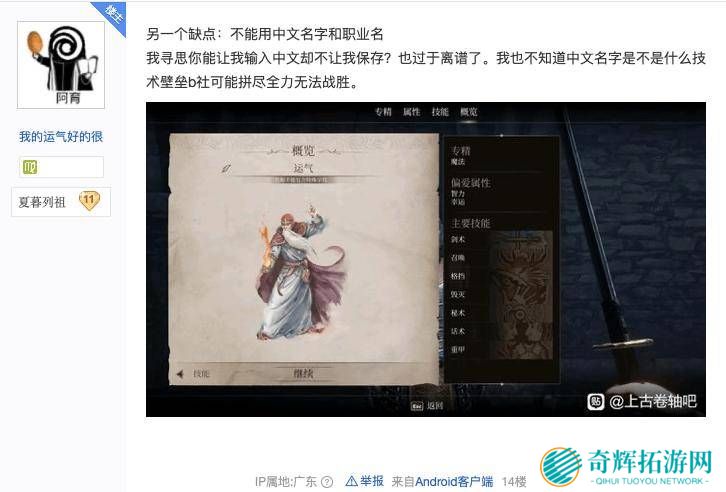Click the 举报 report link
The image size is (726, 492).
click(x=365, y=481)
